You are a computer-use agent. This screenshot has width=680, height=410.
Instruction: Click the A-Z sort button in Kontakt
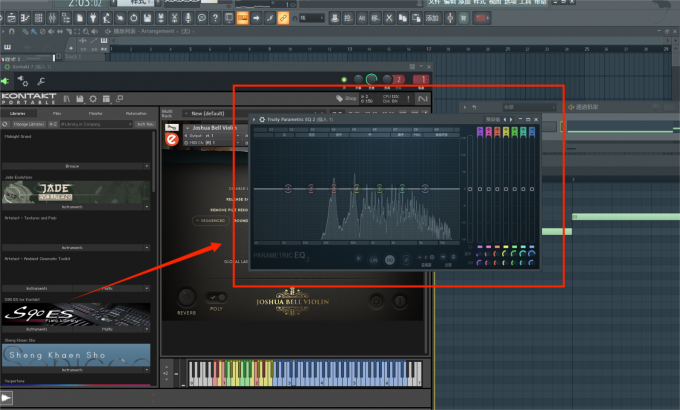[x=53, y=124]
